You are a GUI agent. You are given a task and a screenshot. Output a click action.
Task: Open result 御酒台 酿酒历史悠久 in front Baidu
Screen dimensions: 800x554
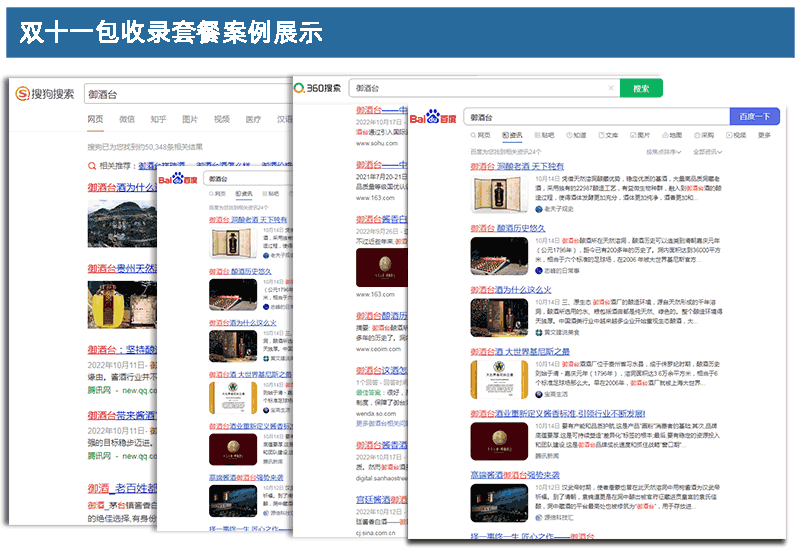tap(508, 228)
